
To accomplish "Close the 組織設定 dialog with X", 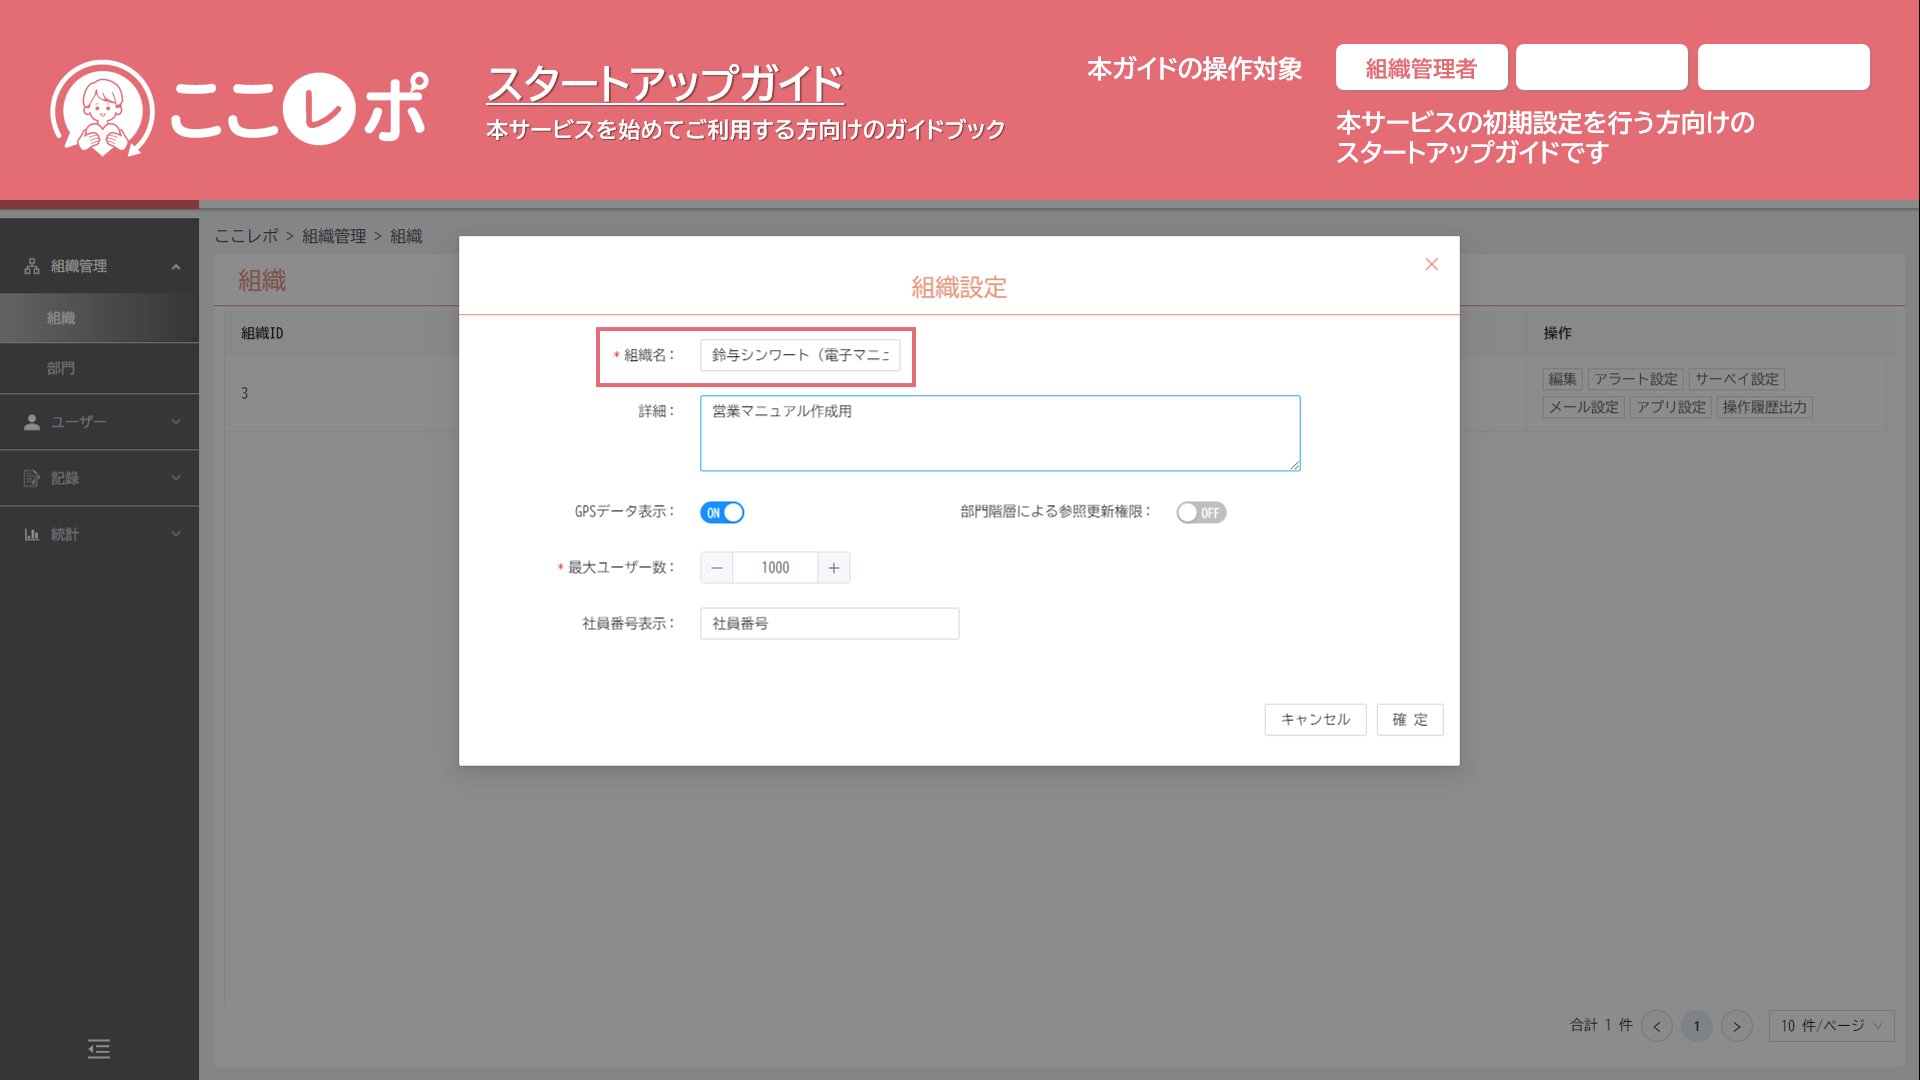I will [x=1431, y=264].
